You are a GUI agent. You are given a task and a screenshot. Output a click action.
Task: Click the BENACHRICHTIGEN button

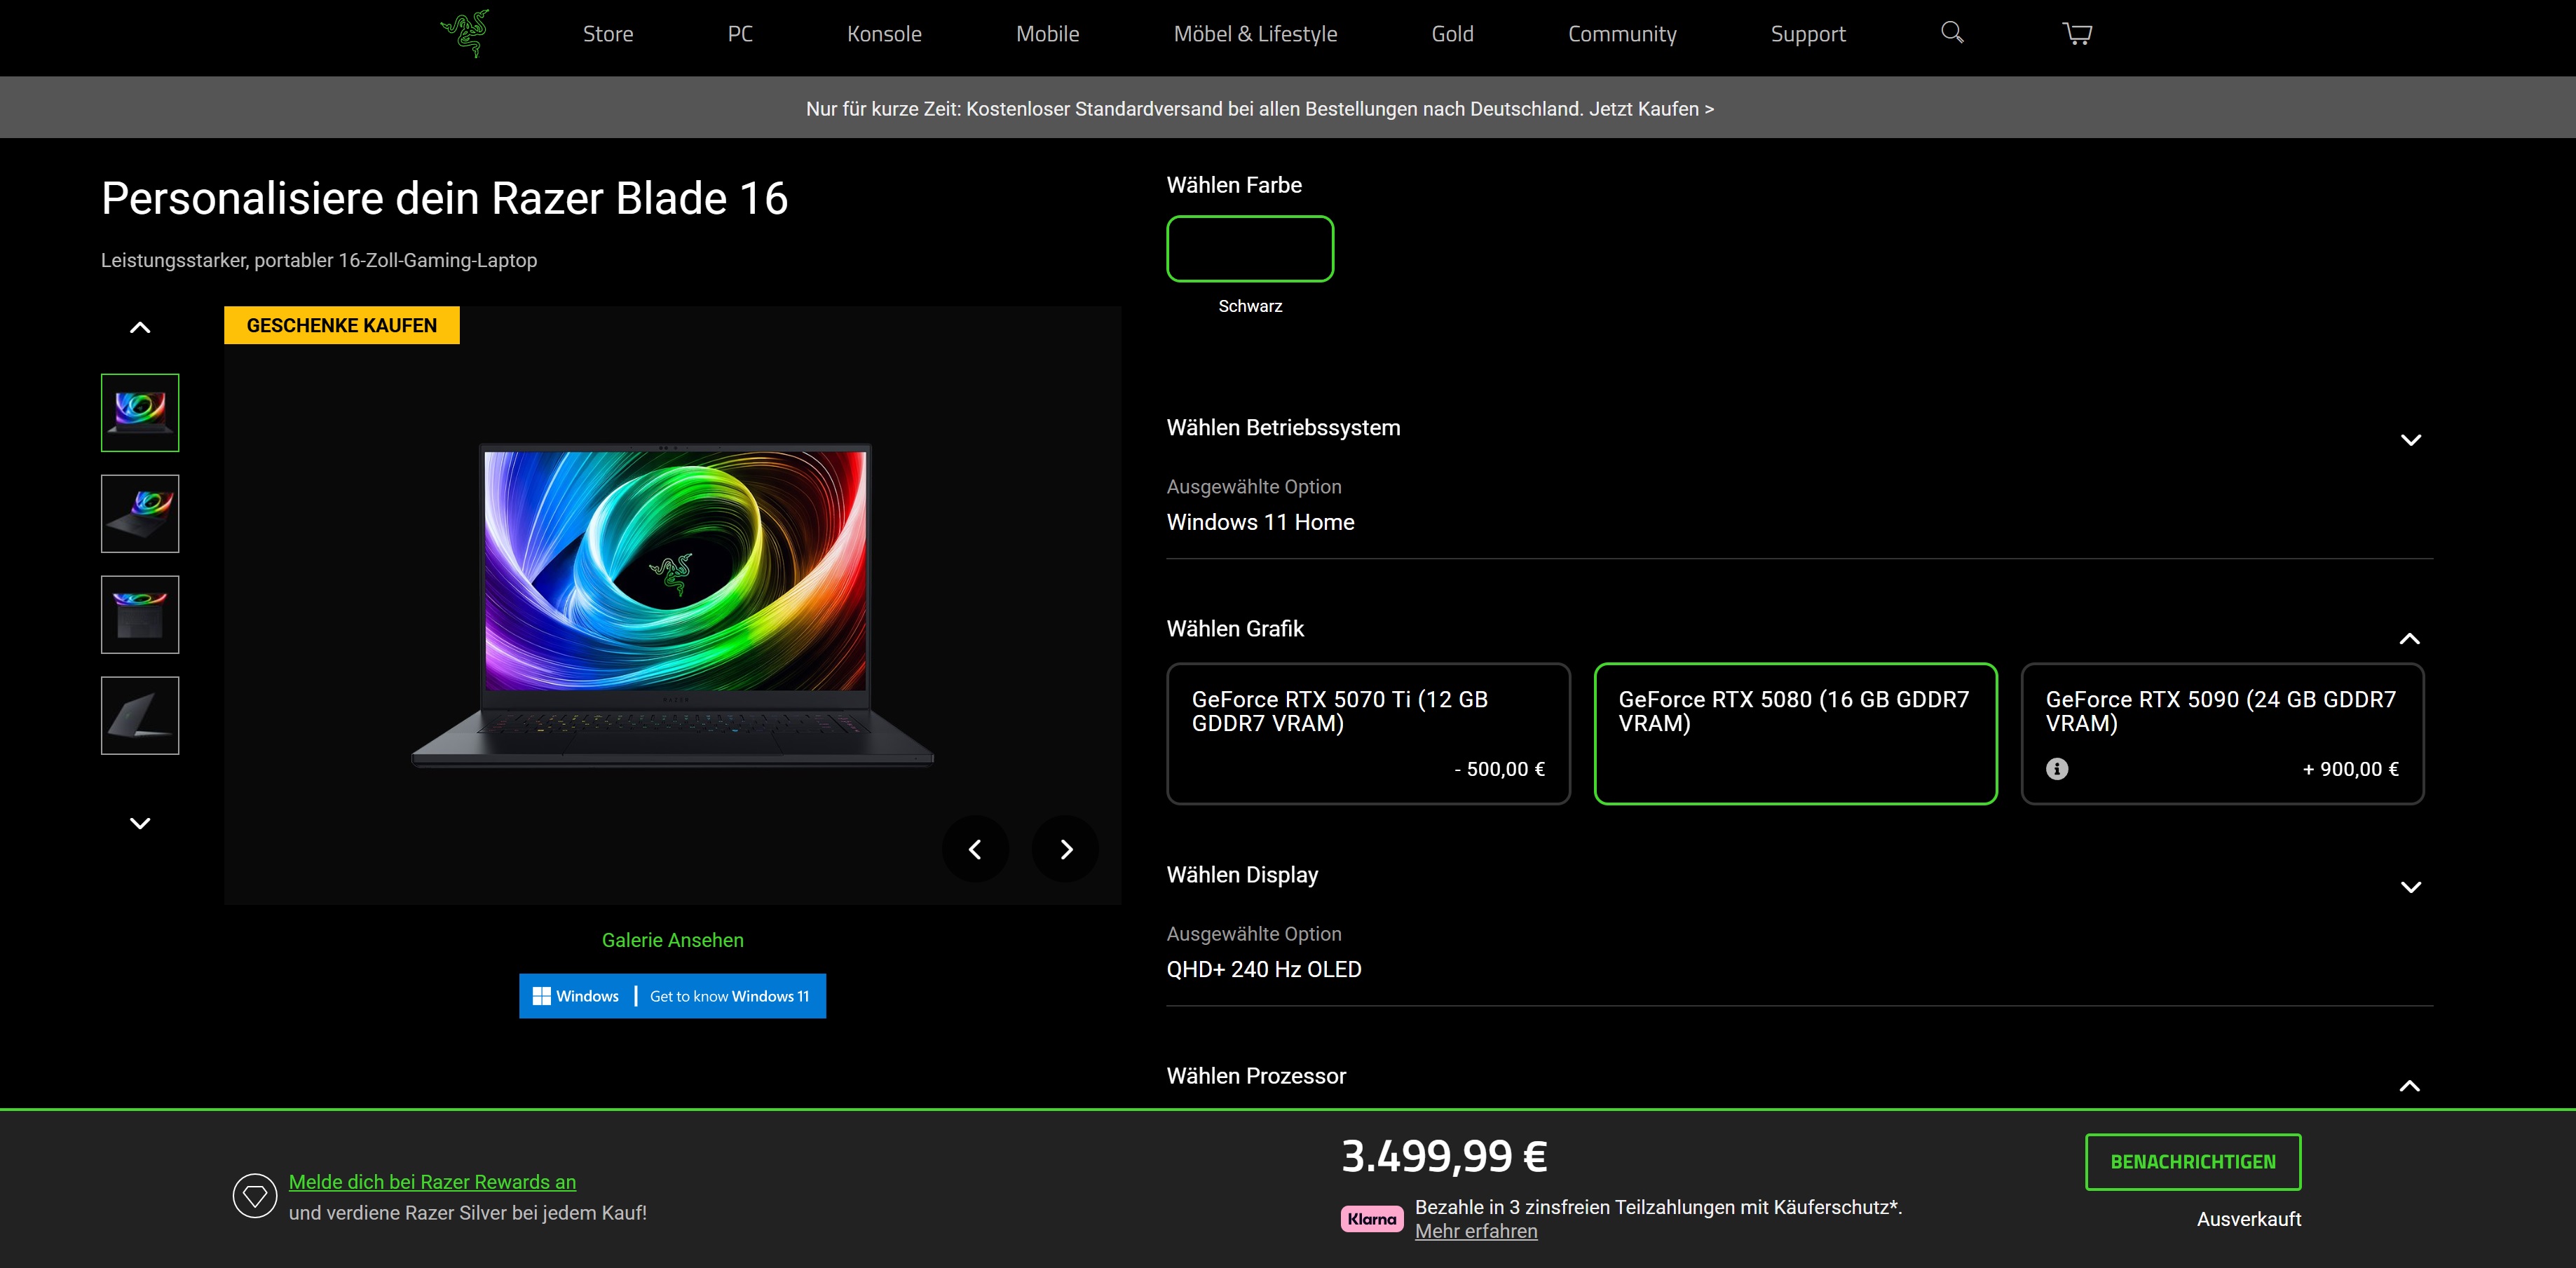pyautogui.click(x=2192, y=1161)
